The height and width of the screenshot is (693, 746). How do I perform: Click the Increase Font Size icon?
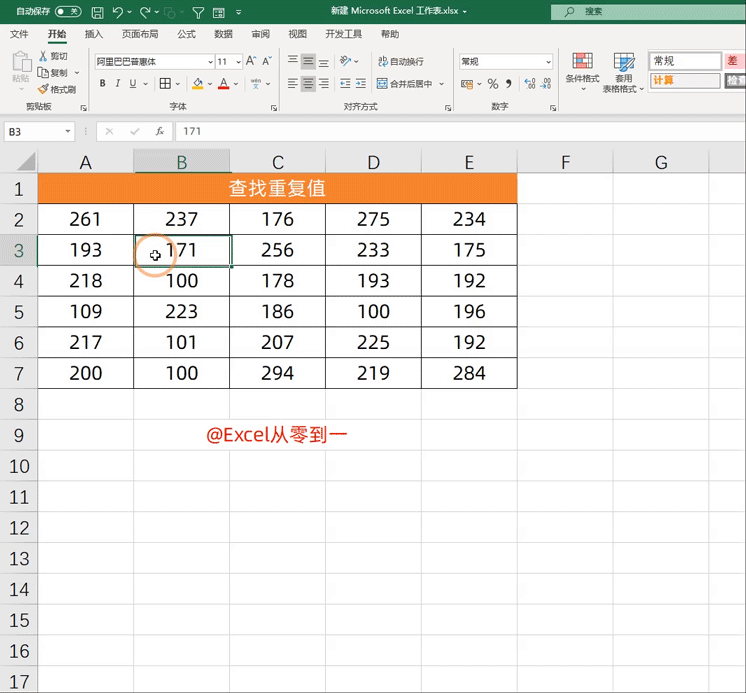(x=251, y=61)
